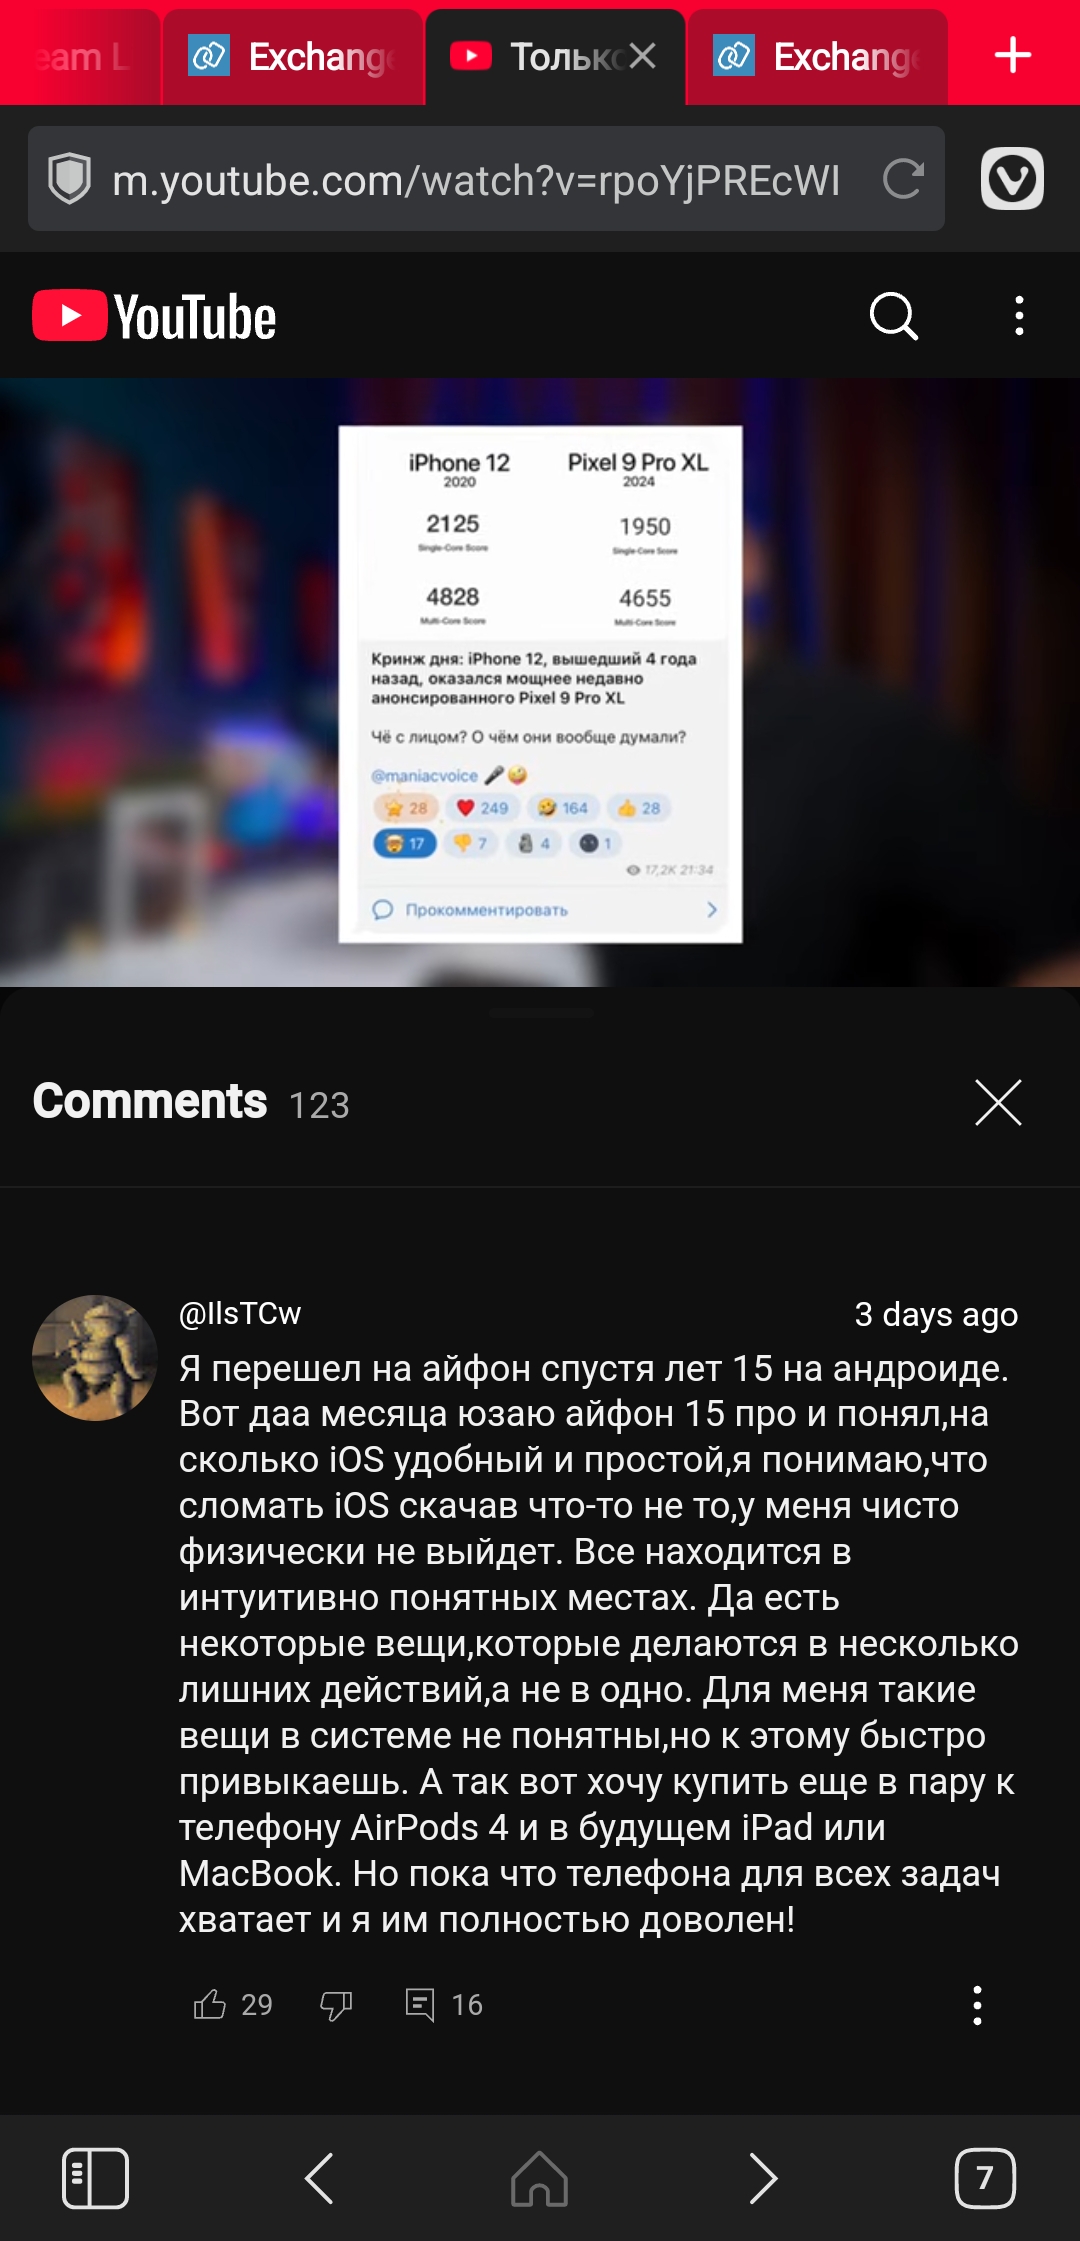Add a new tab with the plus icon

point(1013,54)
